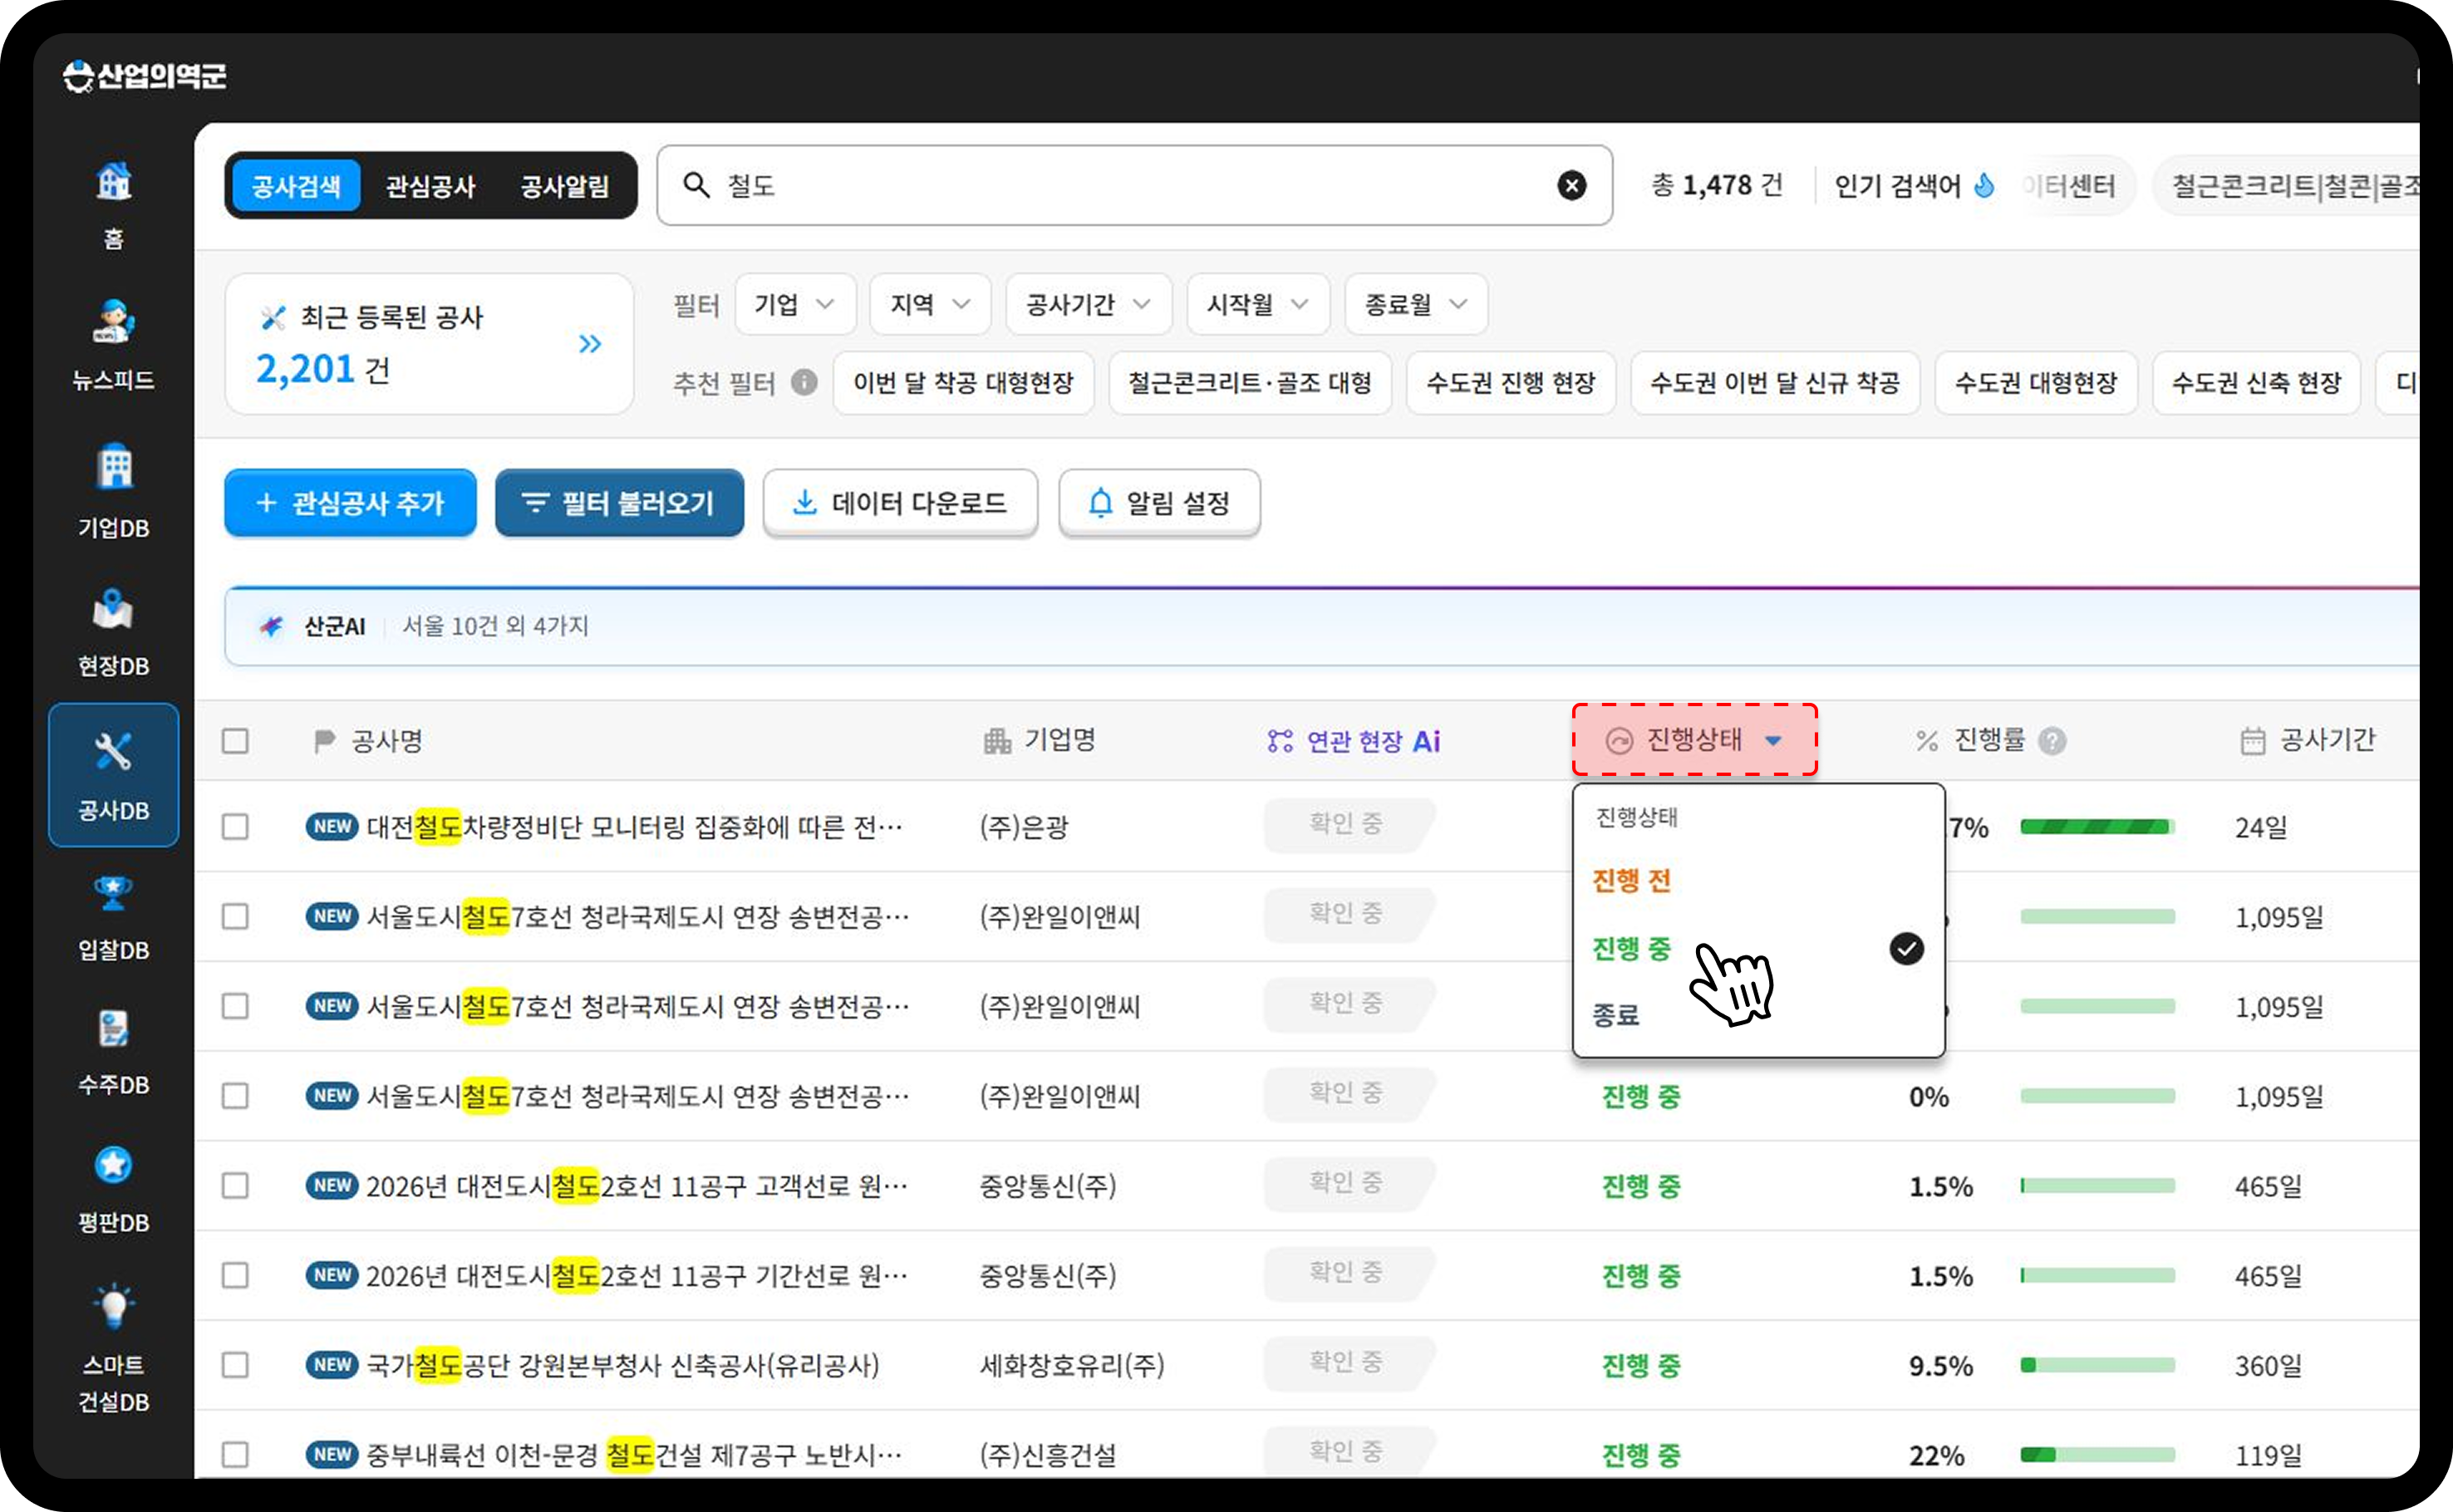2453x1512 pixels.
Task: Expand the 지역 filter dropdown
Action: [930, 304]
